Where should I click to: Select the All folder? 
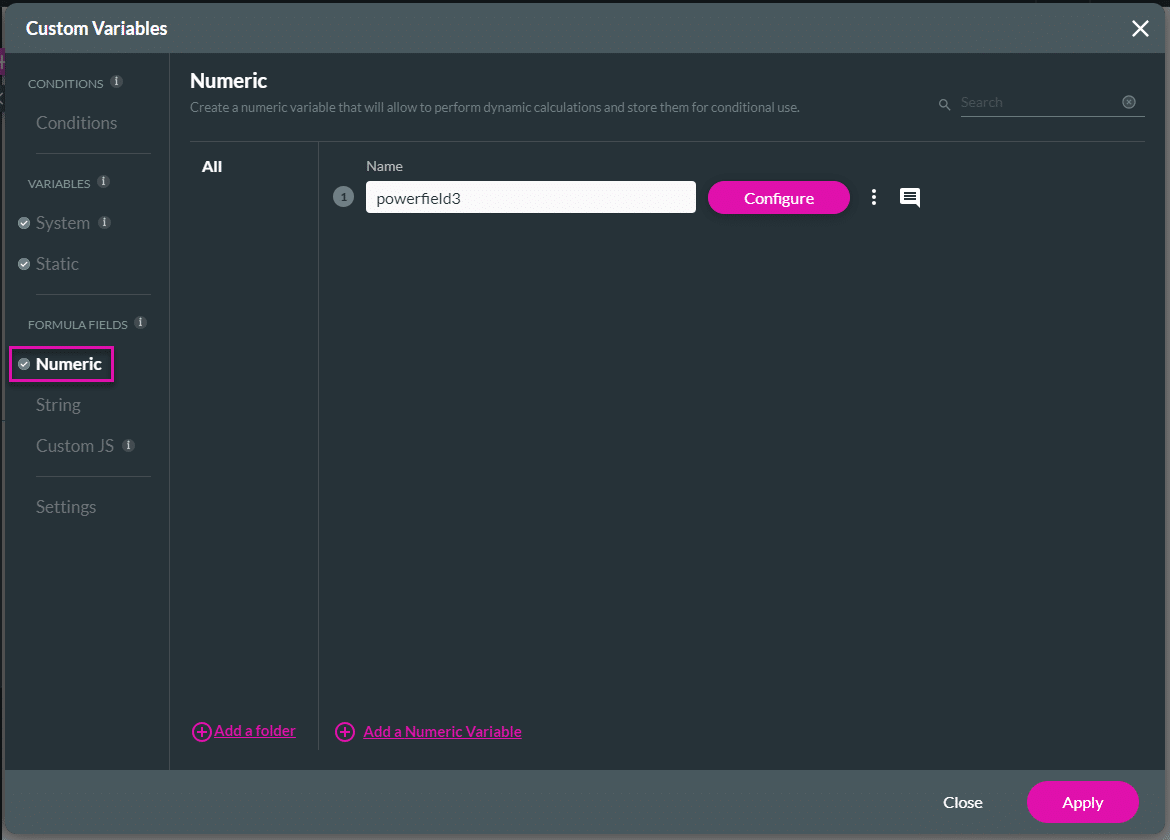point(211,166)
